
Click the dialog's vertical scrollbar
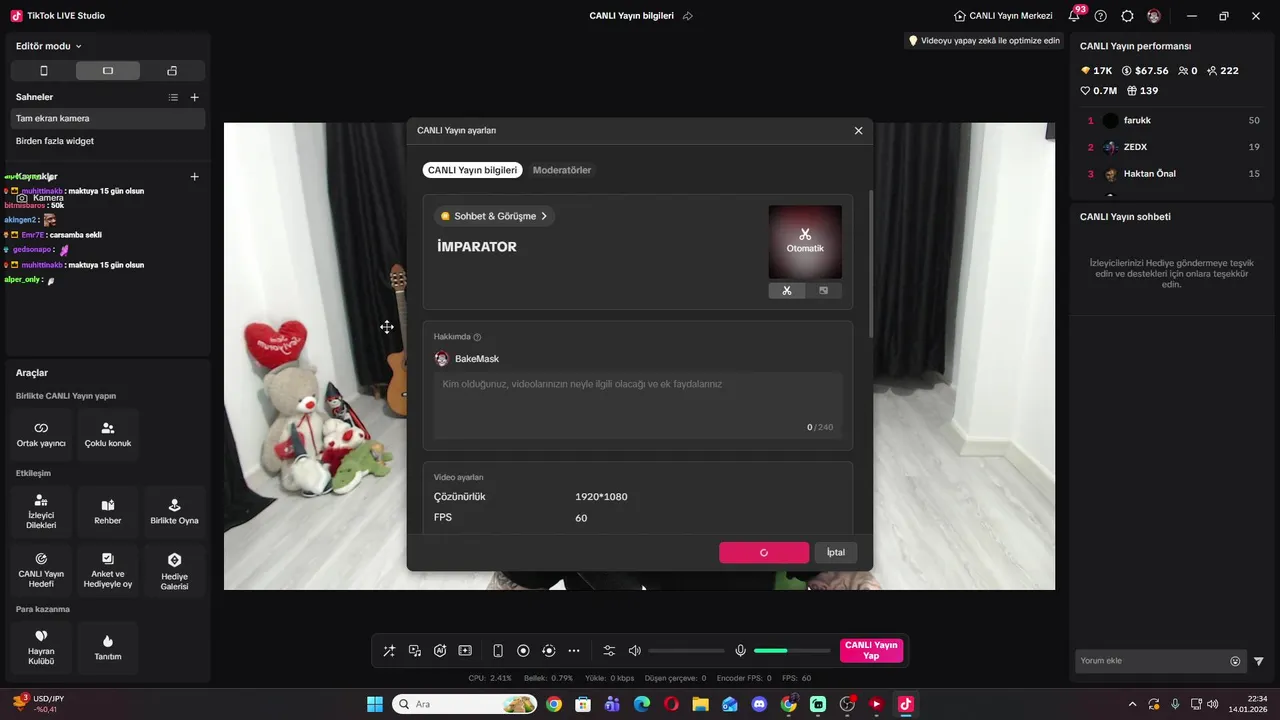[x=871, y=265]
